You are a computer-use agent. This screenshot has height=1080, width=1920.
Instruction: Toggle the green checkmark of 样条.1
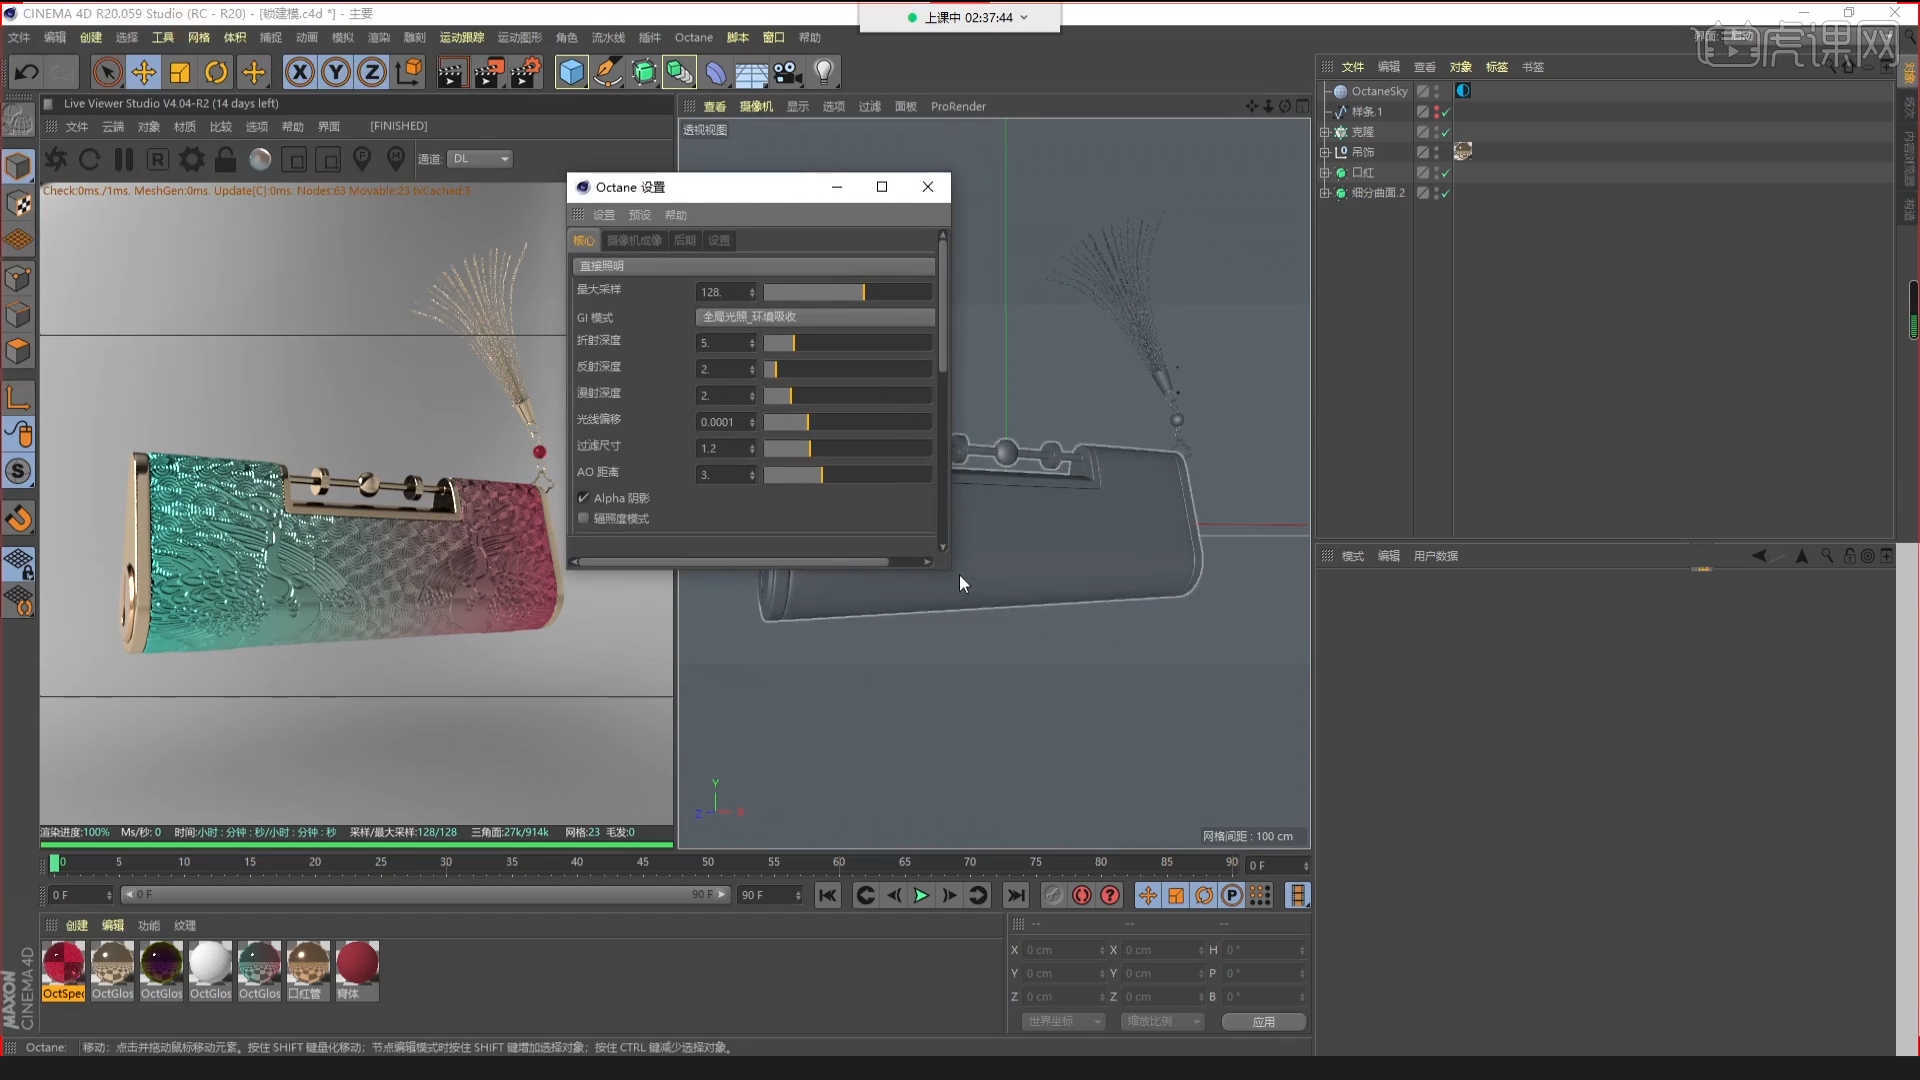pyautogui.click(x=1446, y=112)
